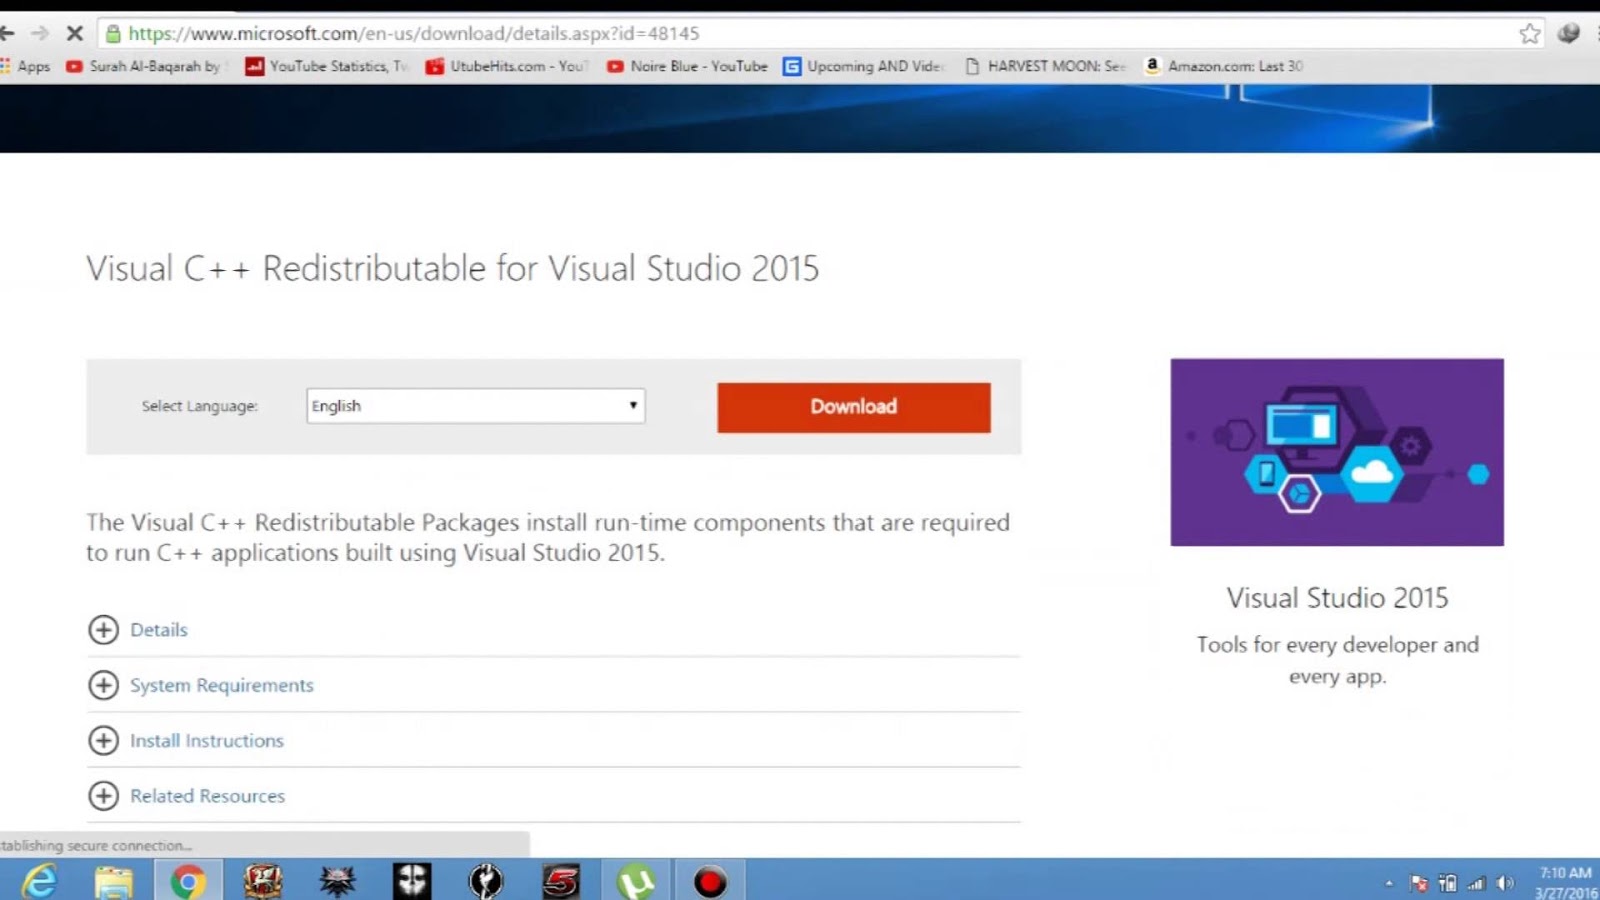Open the Upcoming AND Video bookmark
This screenshot has height=900, width=1600.
point(864,66)
